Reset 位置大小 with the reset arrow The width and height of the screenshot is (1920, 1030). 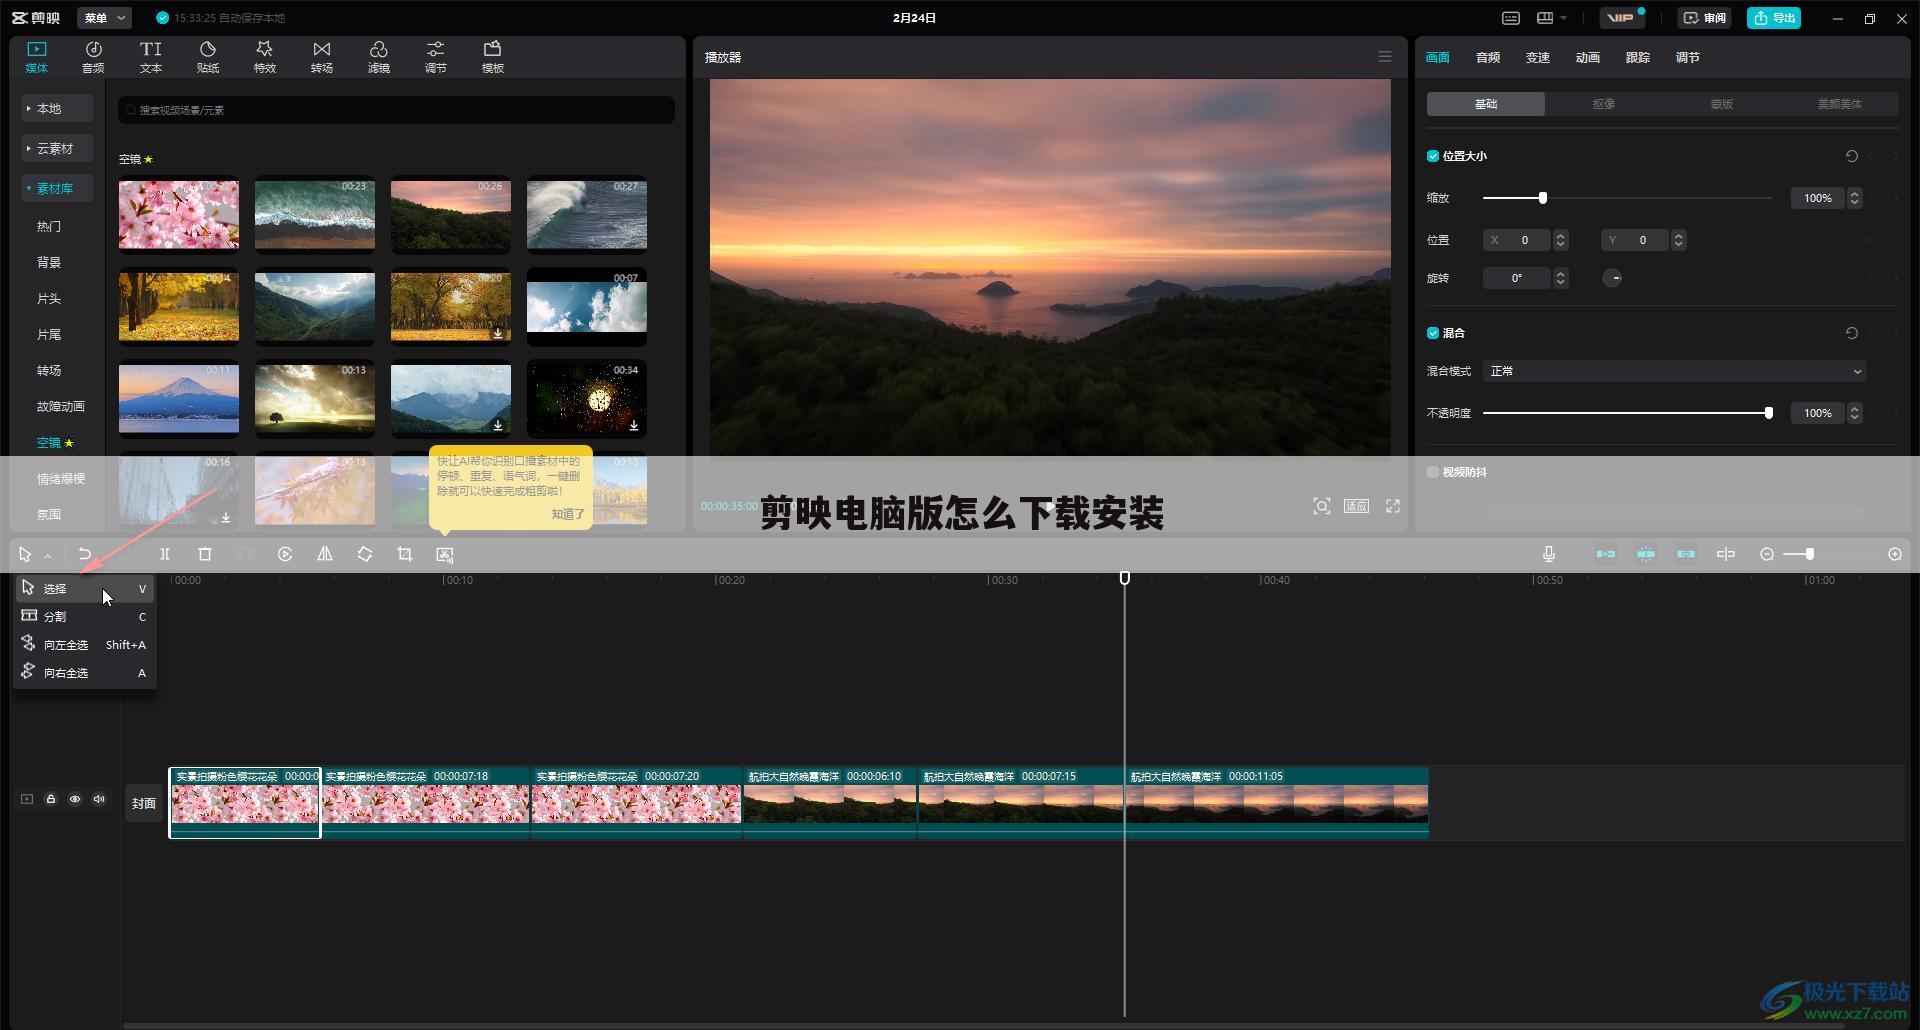(x=1852, y=156)
